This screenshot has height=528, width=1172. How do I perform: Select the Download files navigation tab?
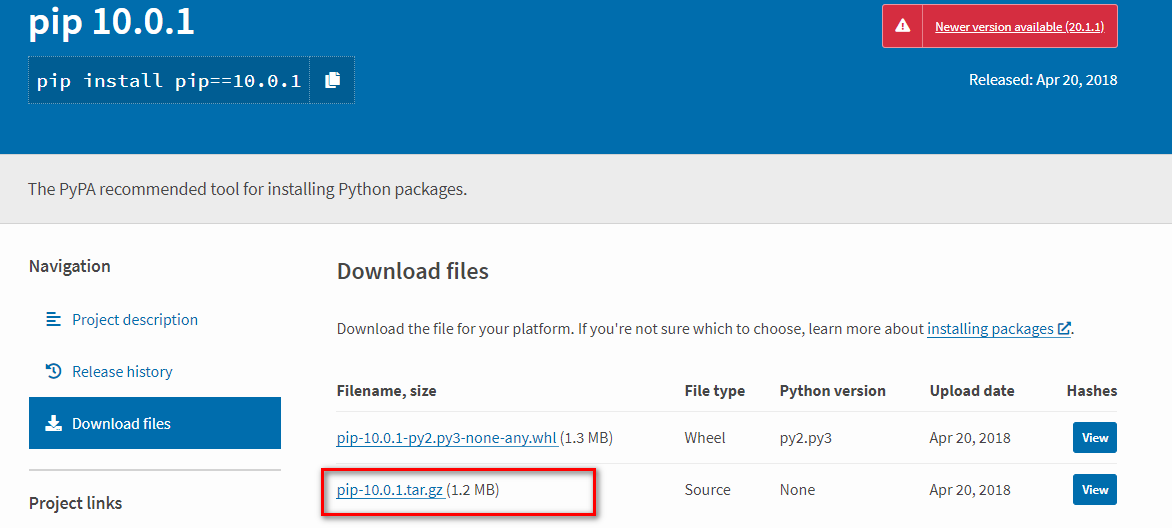pyautogui.click(x=155, y=423)
